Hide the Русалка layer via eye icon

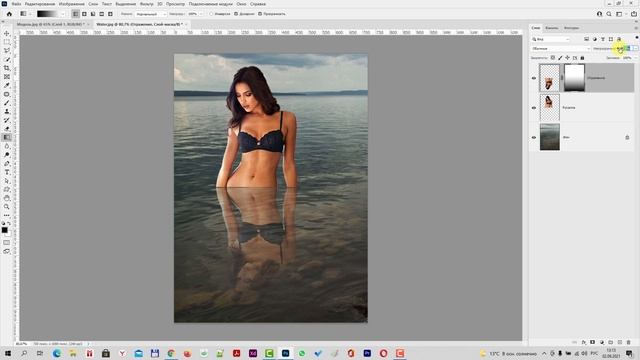click(534, 108)
